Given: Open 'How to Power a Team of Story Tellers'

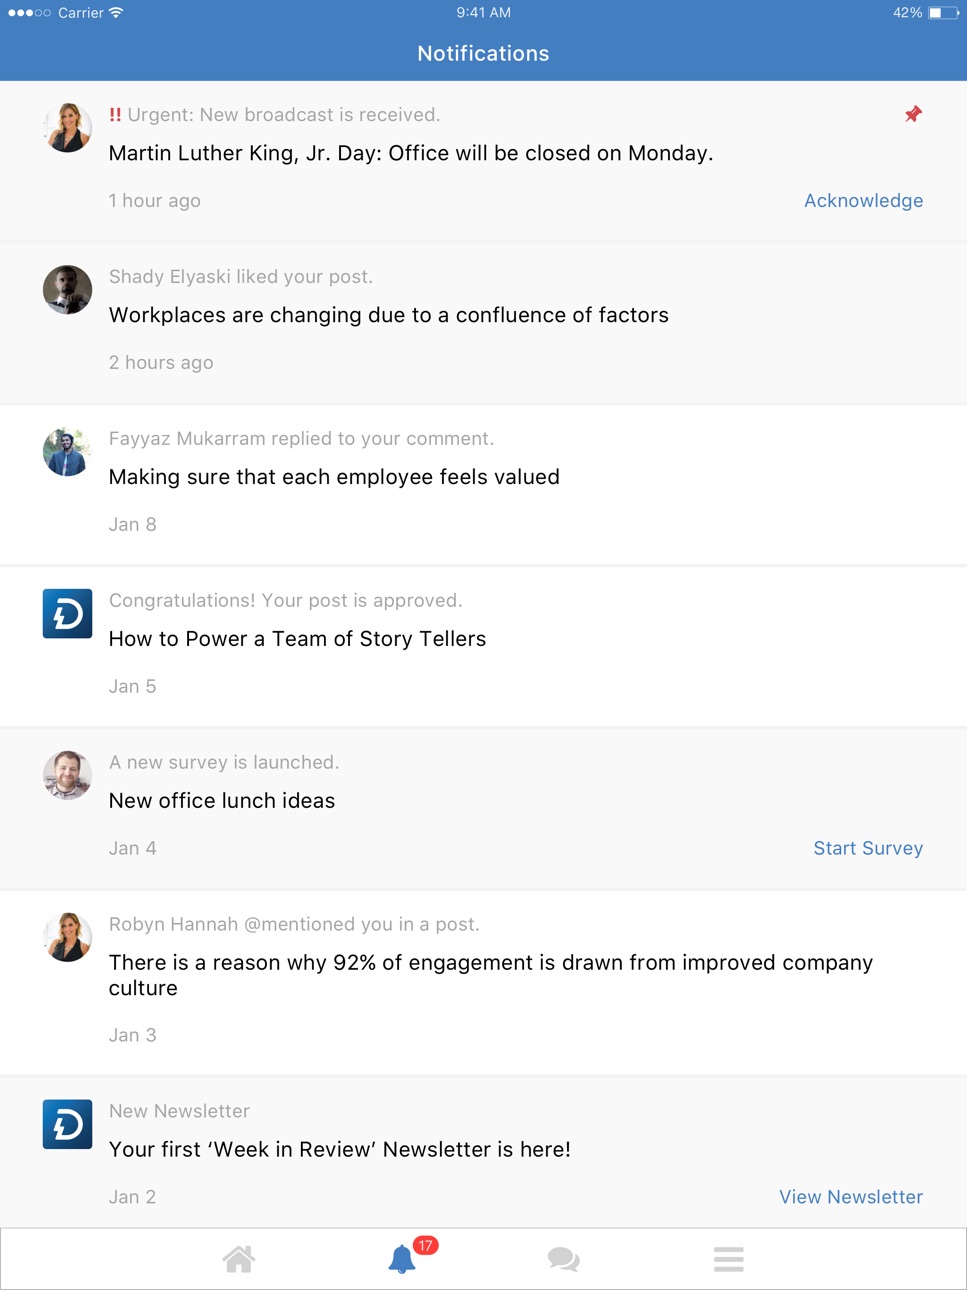Looking at the screenshot, I should [297, 639].
